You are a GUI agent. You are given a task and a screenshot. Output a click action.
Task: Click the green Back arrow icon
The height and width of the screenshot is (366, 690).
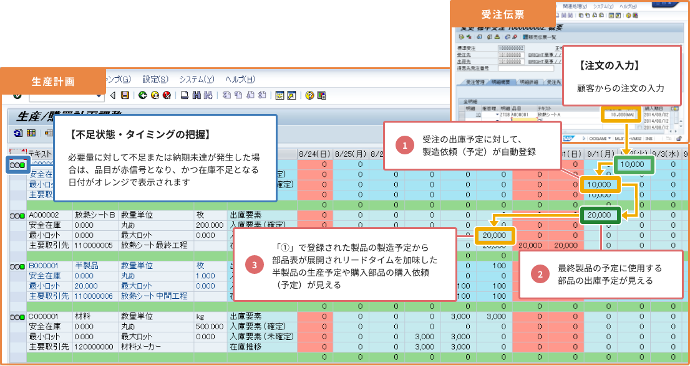(x=142, y=95)
